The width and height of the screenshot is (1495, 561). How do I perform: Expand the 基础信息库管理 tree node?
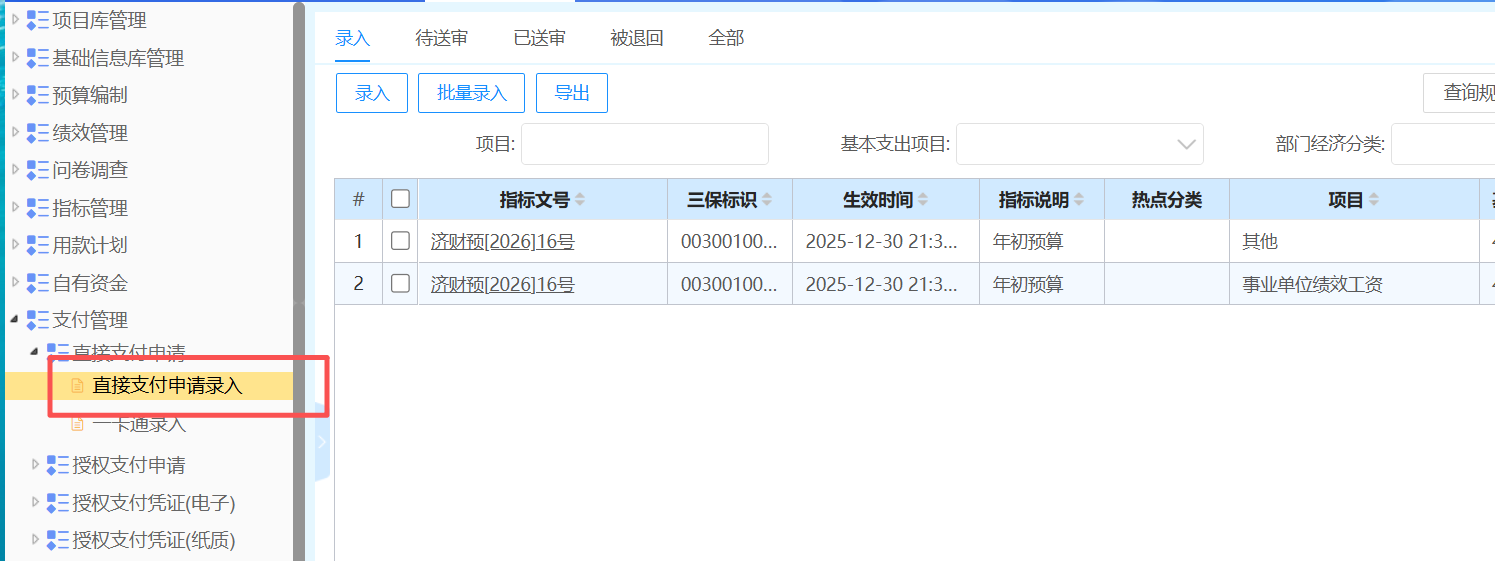tap(15, 58)
